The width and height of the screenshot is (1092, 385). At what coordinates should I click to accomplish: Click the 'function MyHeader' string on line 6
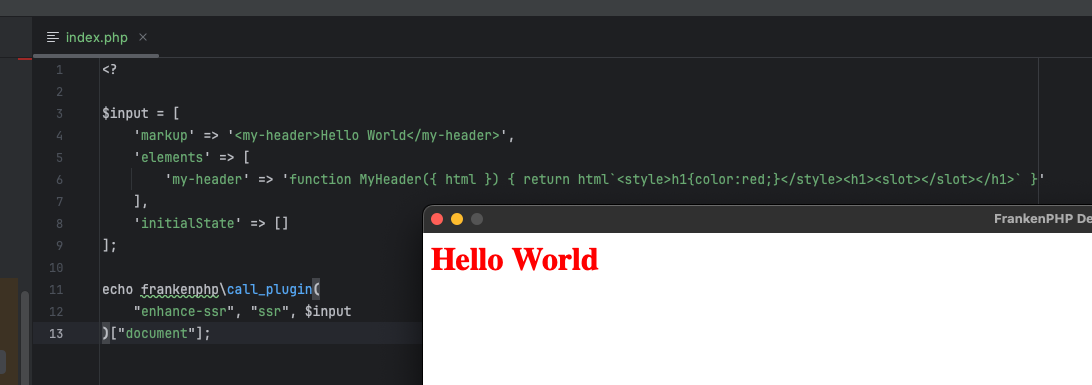(x=664, y=180)
